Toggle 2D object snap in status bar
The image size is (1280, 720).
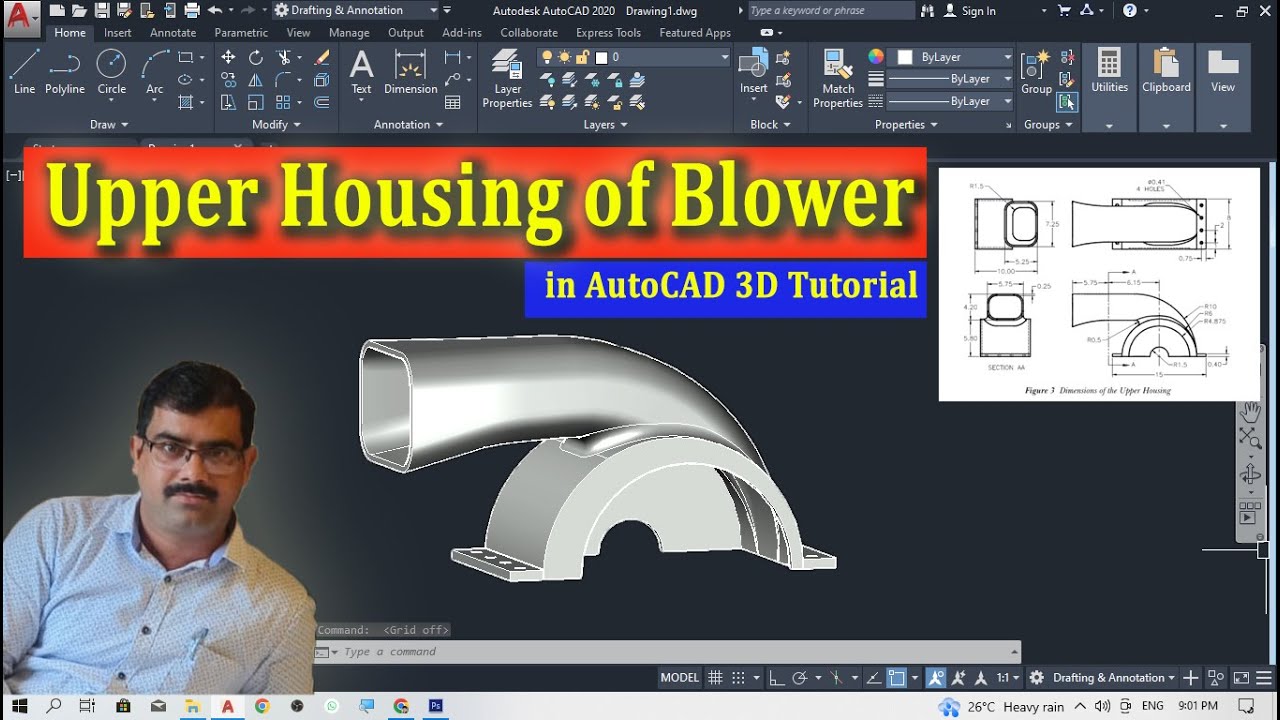tap(897, 678)
